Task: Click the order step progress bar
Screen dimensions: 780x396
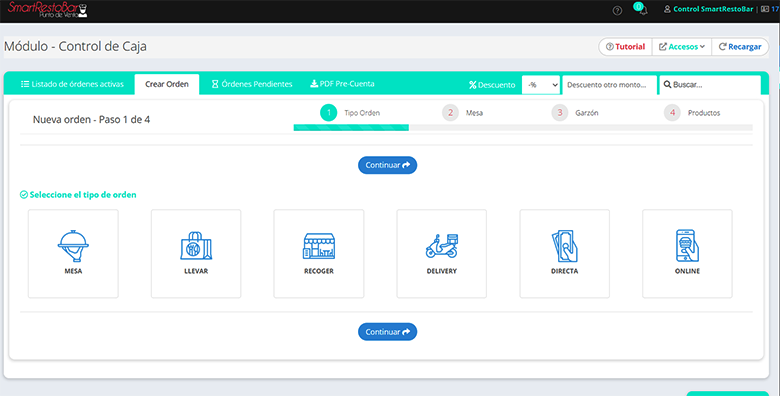Action: pyautogui.click(x=523, y=128)
